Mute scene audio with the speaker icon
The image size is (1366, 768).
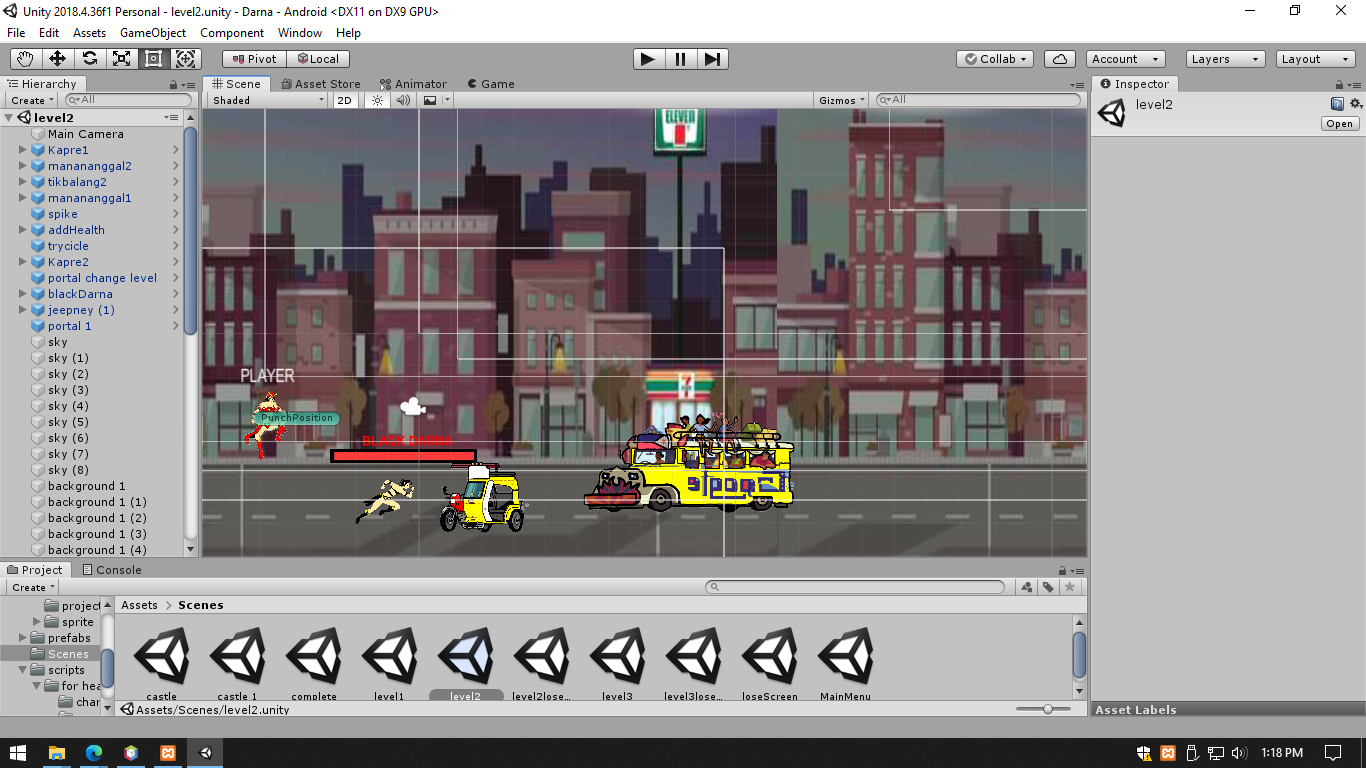coord(403,100)
